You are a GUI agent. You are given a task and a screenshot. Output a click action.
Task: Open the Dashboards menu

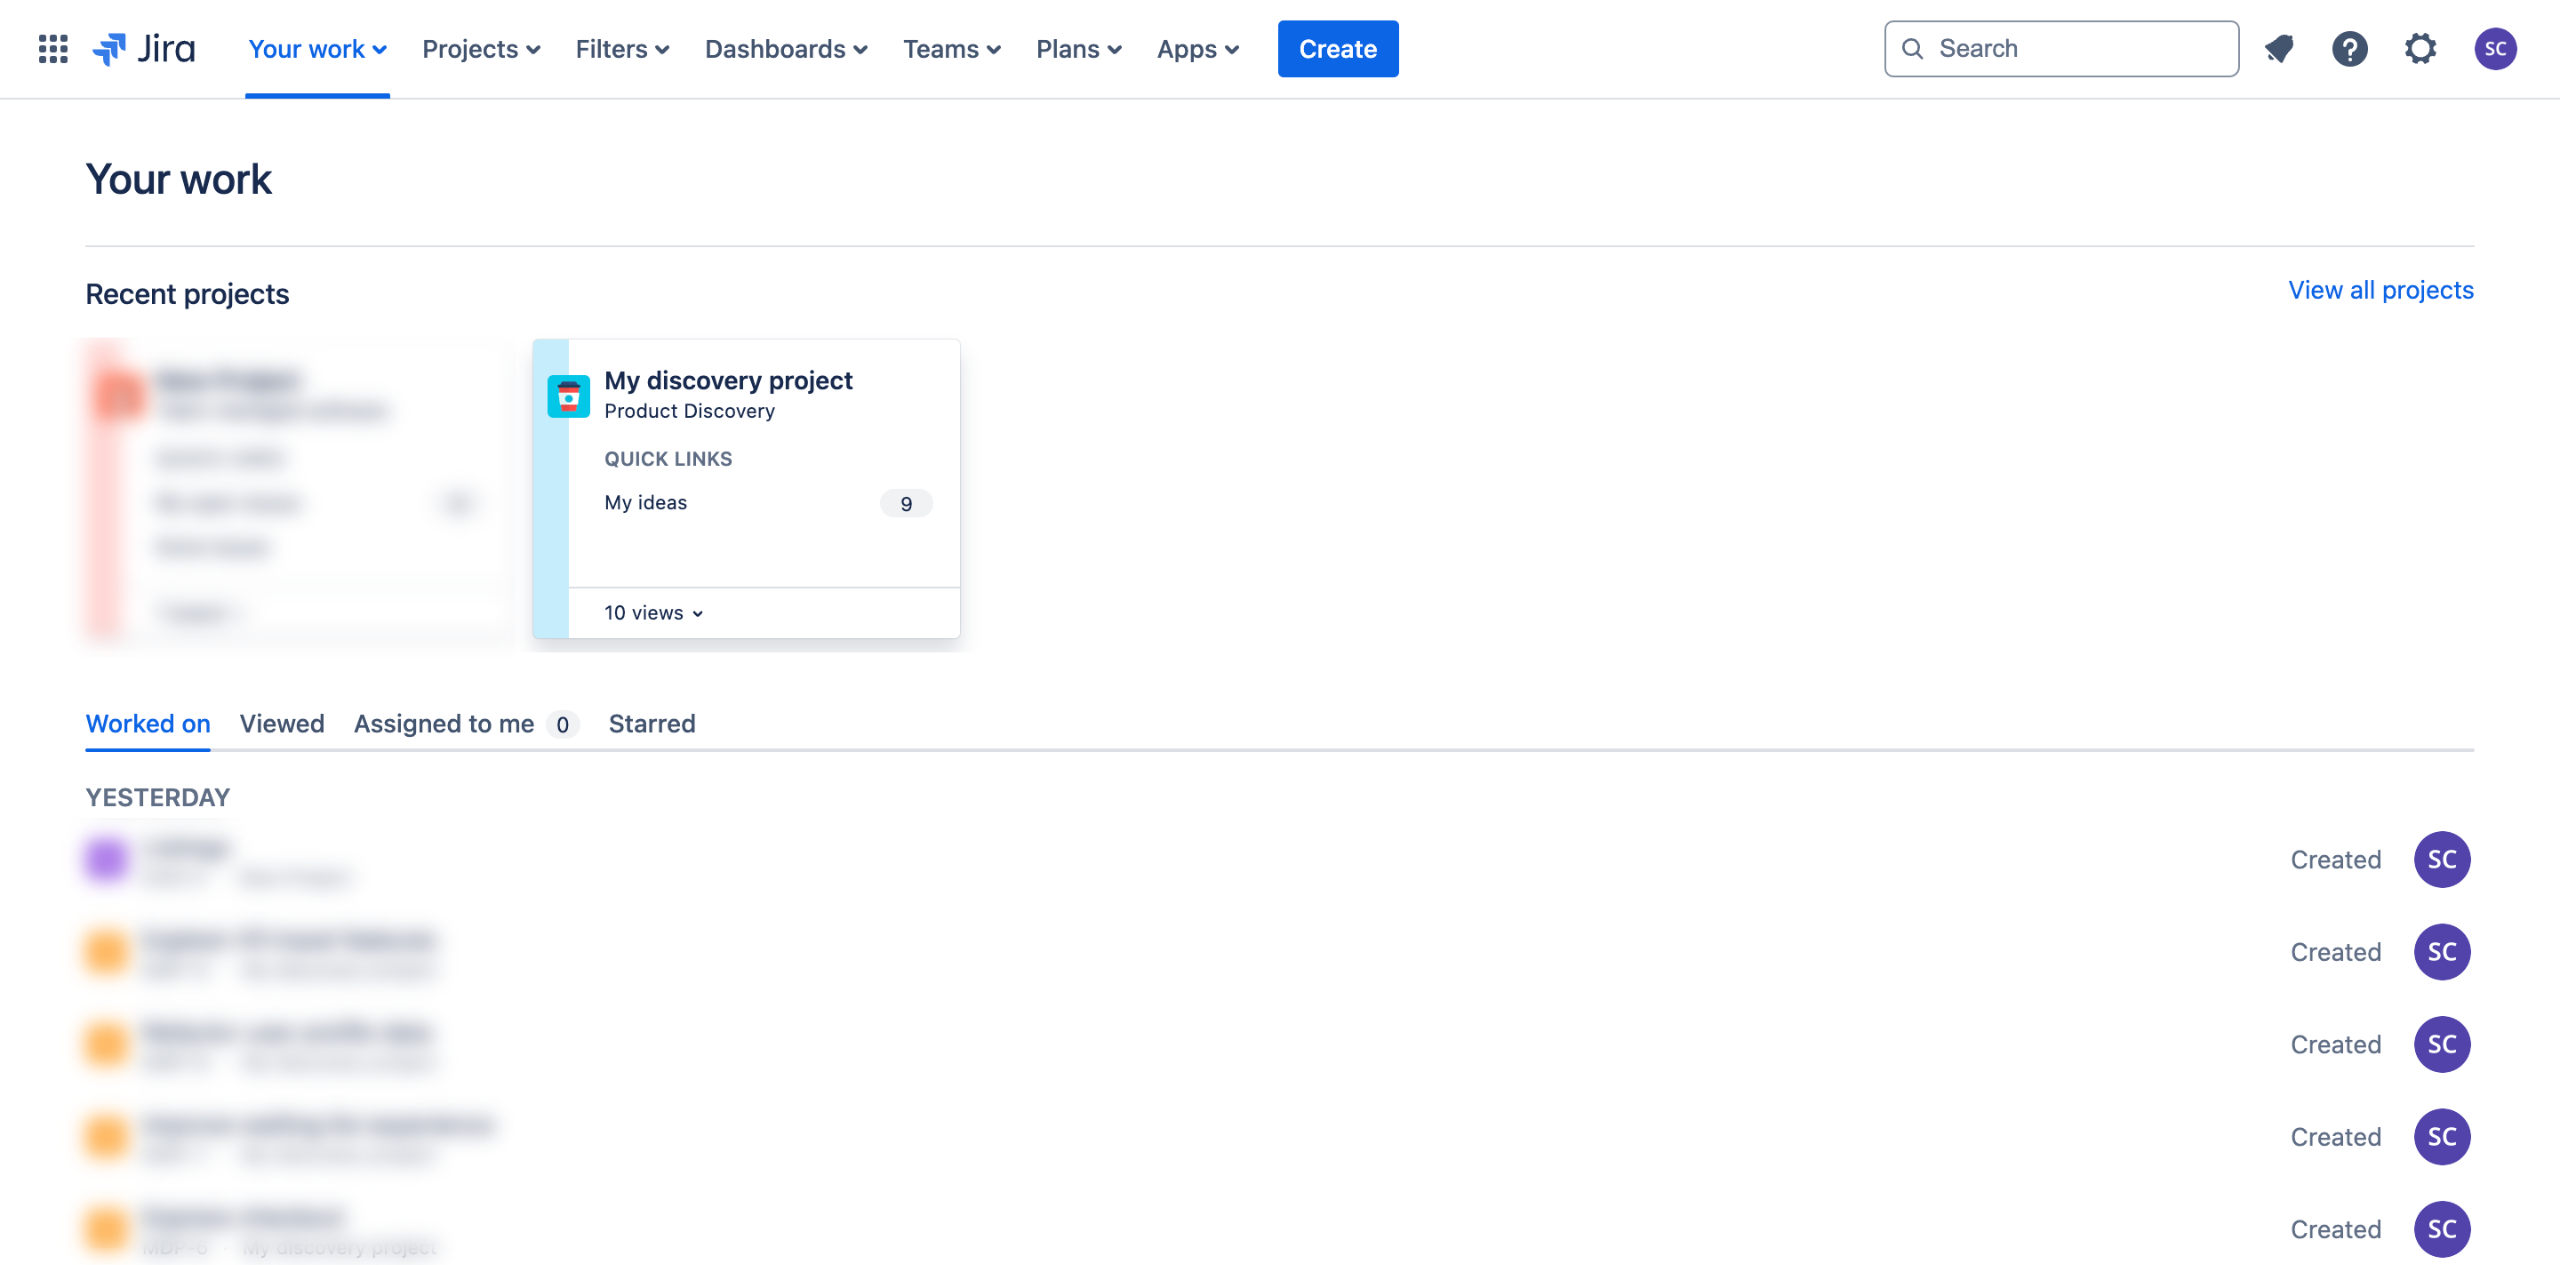click(786, 49)
